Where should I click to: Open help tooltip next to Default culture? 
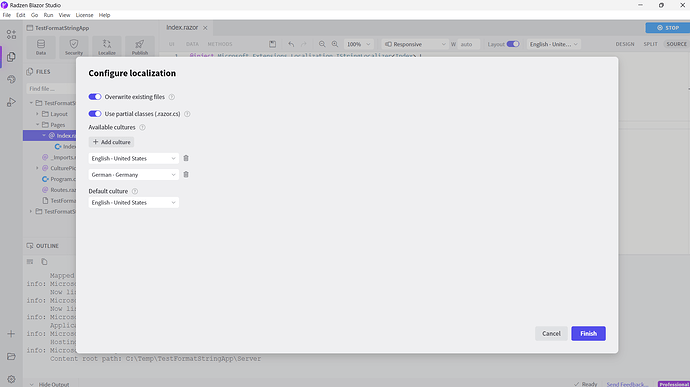135,191
